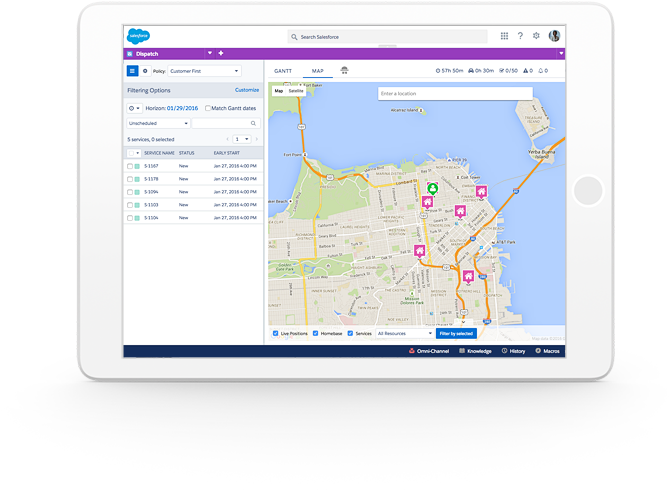Viewport: 669px width, 490px height.
Task: Check the box for service S-1104
Action: point(130,218)
